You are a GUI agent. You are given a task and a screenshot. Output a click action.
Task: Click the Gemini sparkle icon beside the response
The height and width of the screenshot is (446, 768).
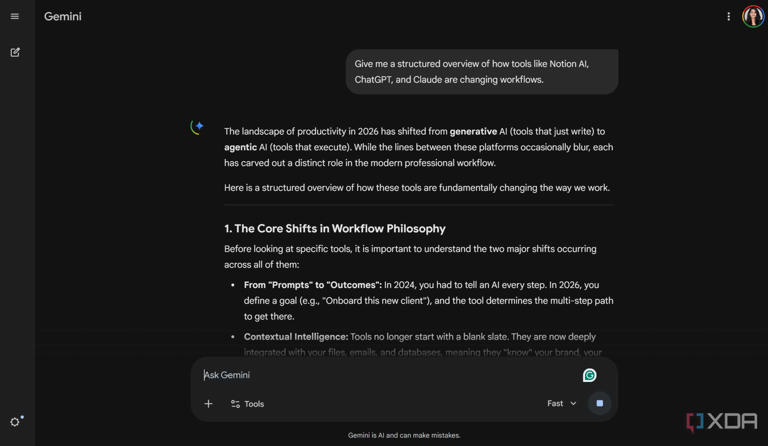(197, 127)
